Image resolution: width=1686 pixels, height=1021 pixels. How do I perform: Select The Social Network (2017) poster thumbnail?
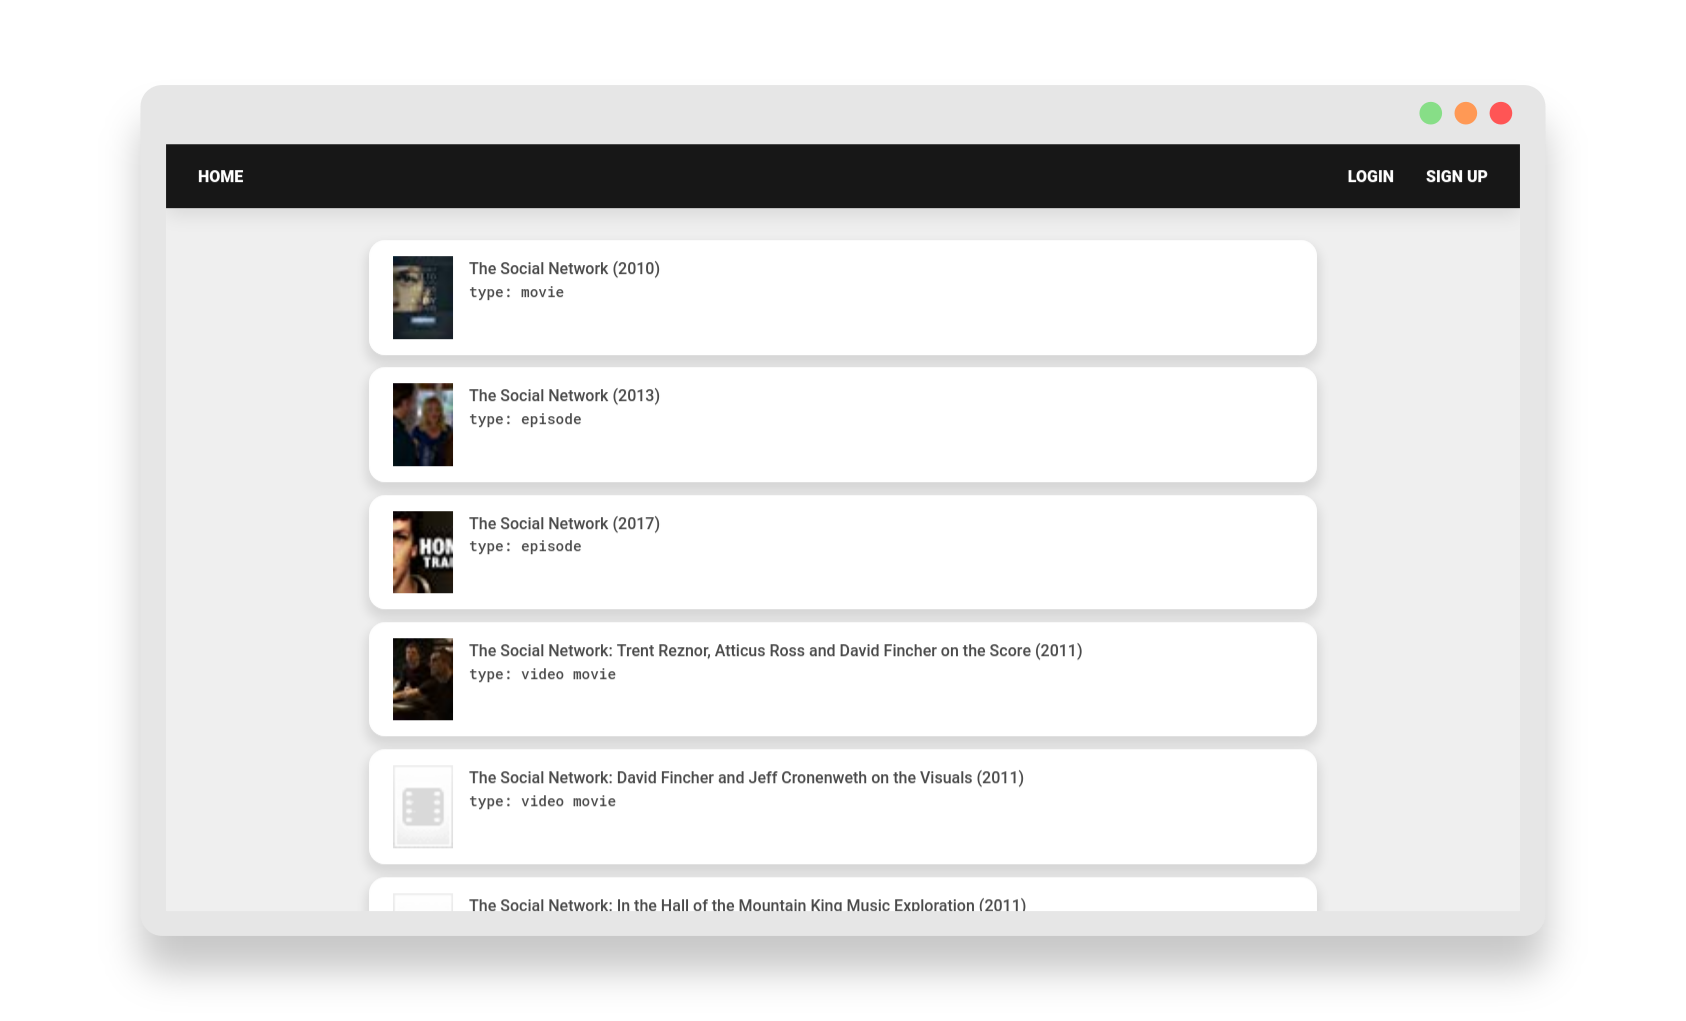pyautogui.click(x=423, y=552)
